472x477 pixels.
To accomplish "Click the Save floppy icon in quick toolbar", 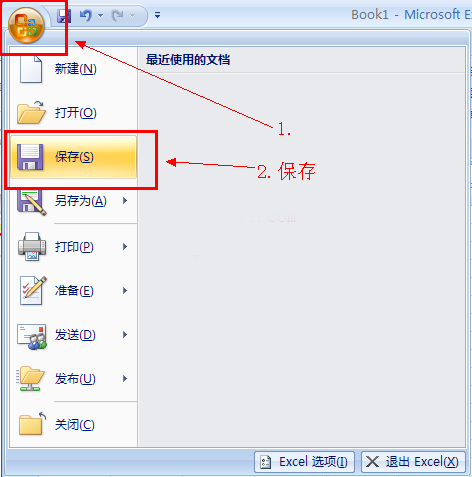I will click(x=64, y=16).
